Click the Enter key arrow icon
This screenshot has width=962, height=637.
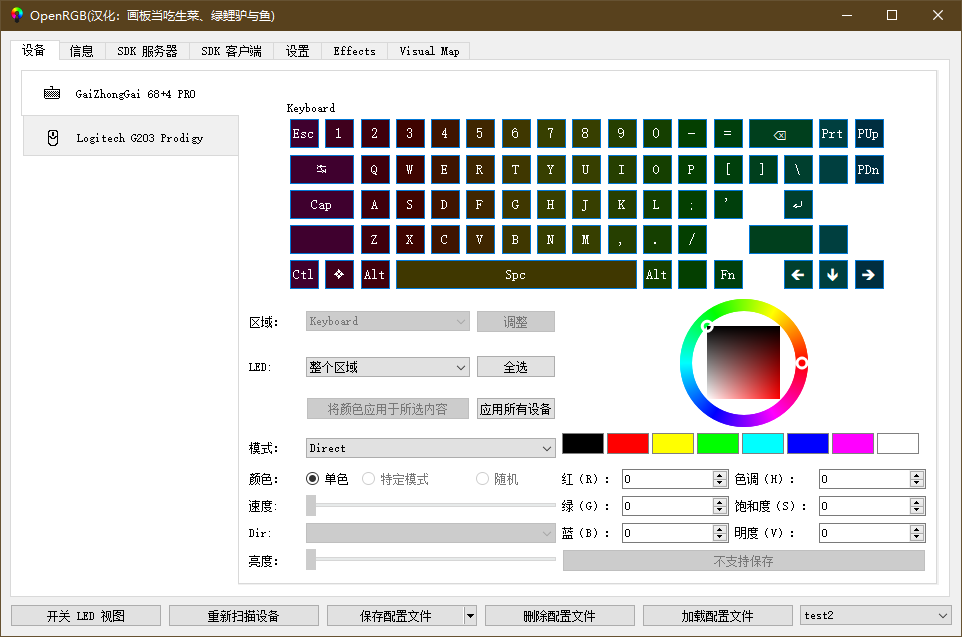(798, 205)
